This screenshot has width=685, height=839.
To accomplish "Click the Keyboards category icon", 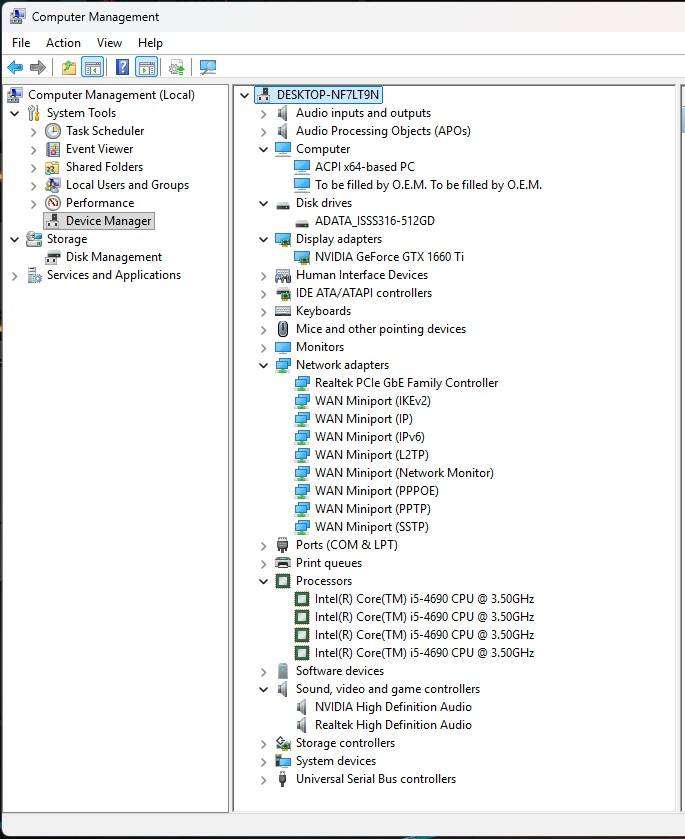I will coord(283,311).
